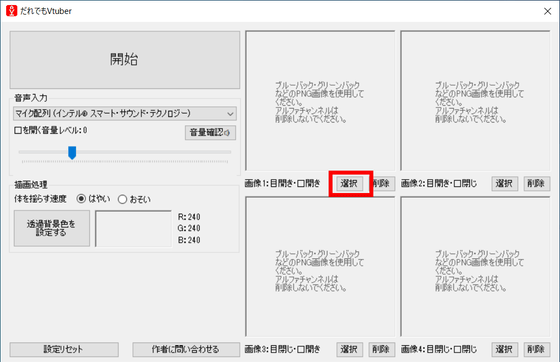Click the 画像2 image preview area
Image resolution: width=560 pixels, height=362 pixels.
pos(475,101)
